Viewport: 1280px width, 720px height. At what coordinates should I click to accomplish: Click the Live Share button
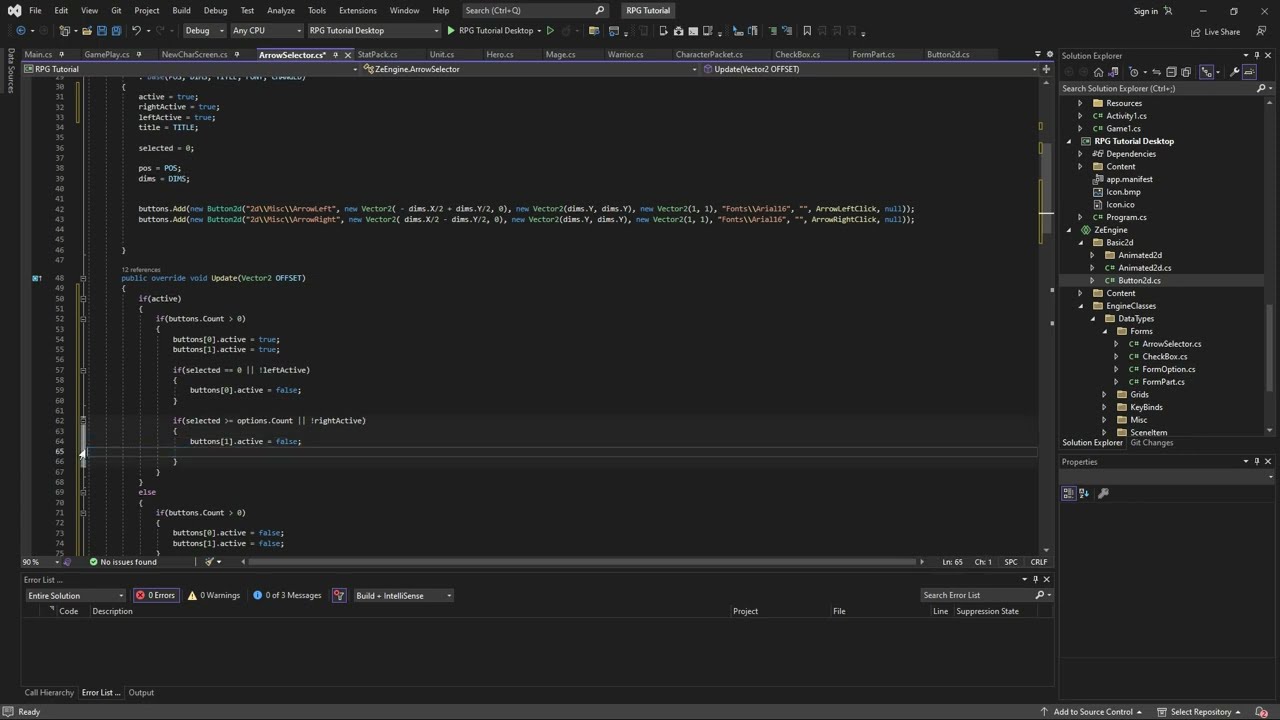point(1215,31)
